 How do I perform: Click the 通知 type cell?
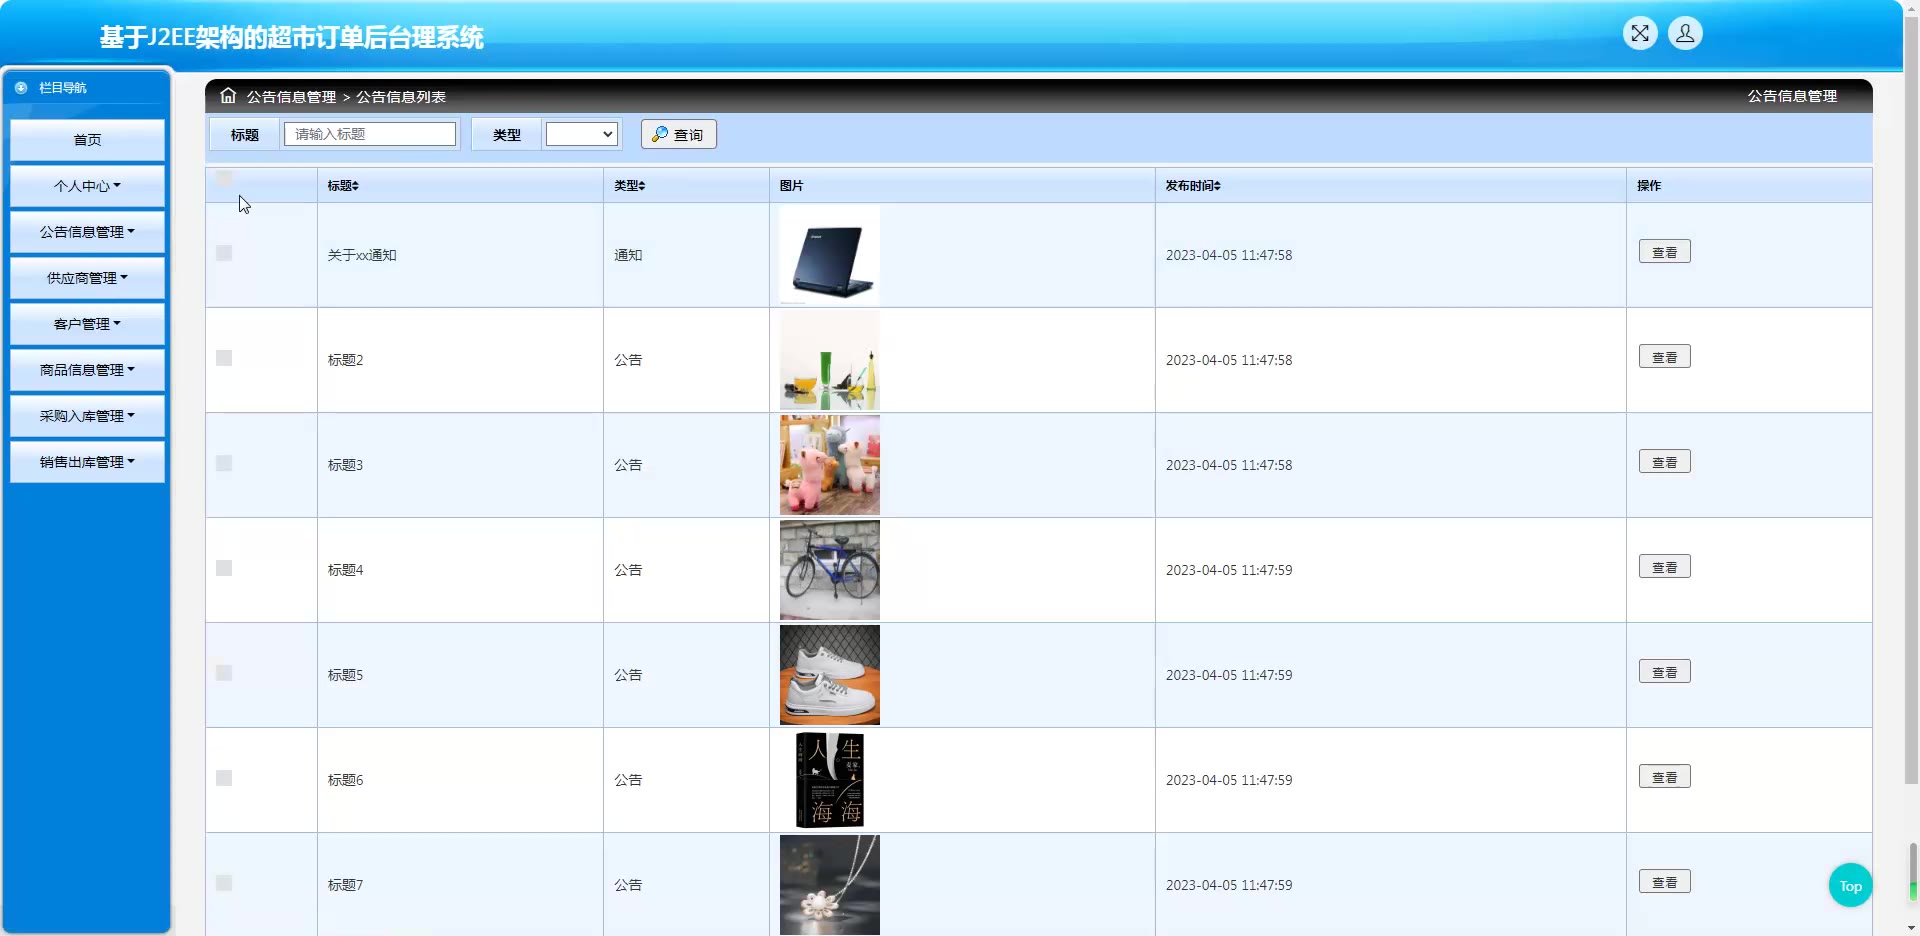click(628, 255)
